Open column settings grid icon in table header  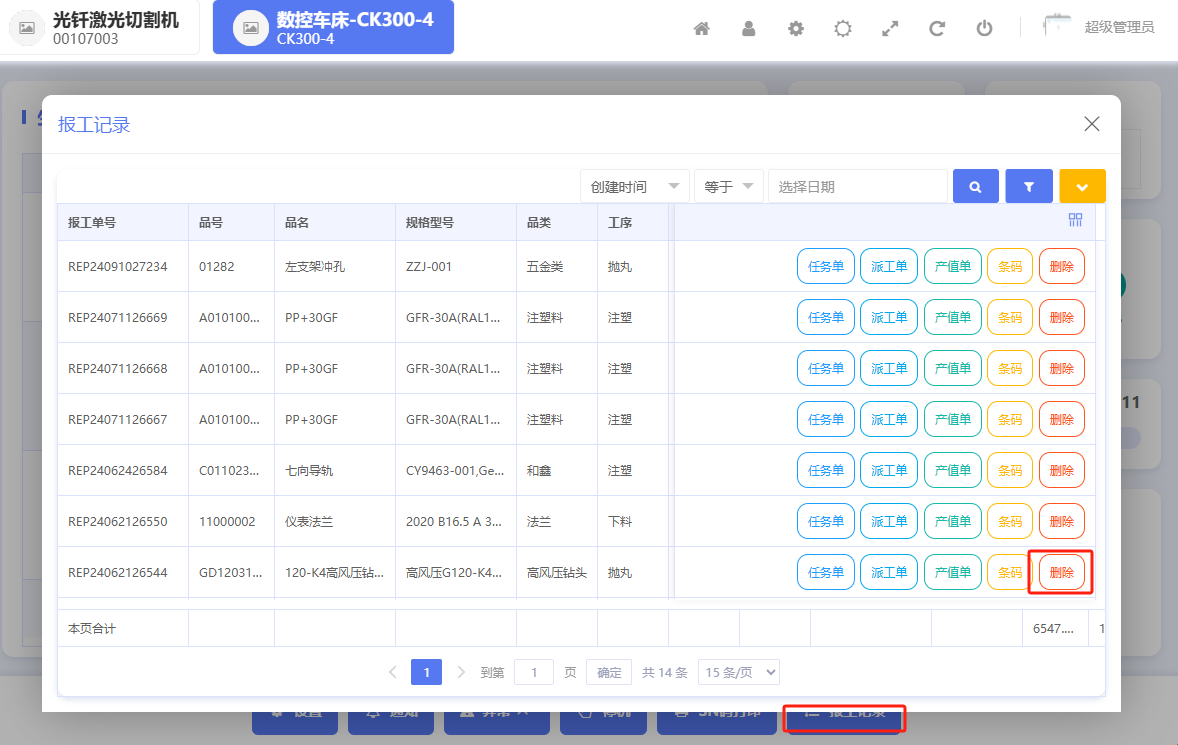click(x=1075, y=219)
